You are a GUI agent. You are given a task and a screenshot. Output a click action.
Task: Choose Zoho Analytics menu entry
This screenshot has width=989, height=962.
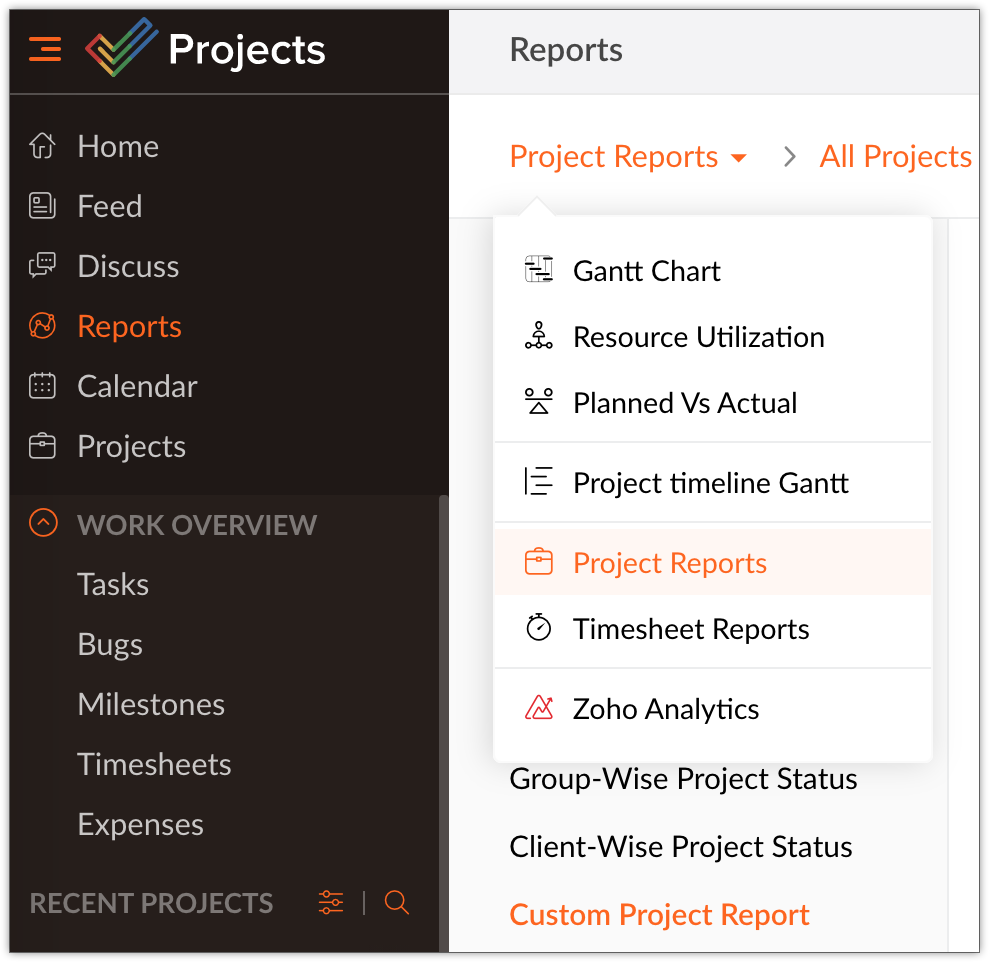click(x=665, y=709)
